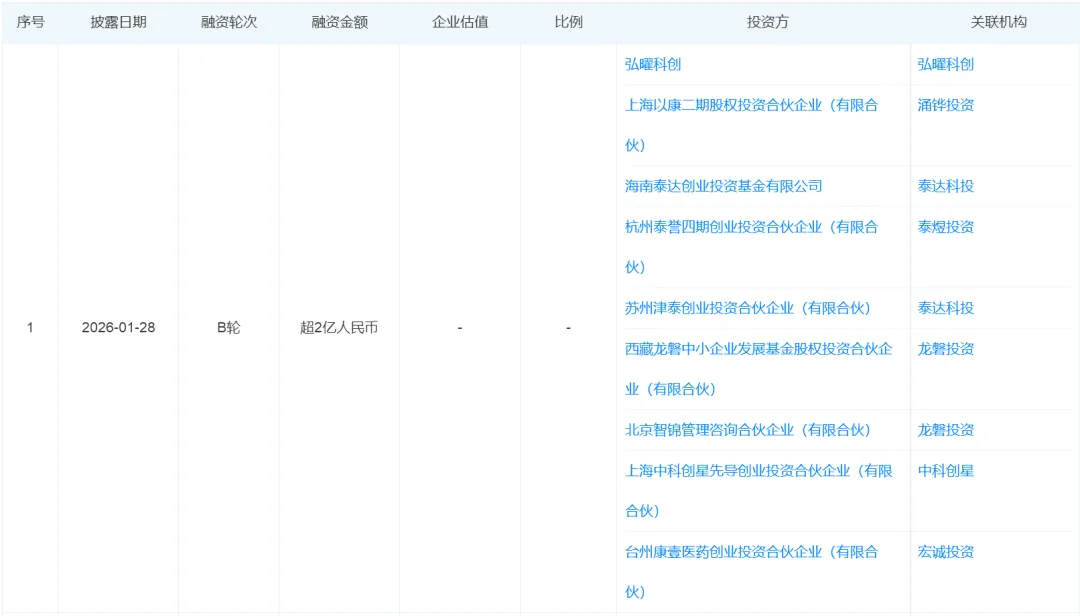Select the row number 1 cell
Viewport: 1080px width, 616px height.
(x=30, y=328)
